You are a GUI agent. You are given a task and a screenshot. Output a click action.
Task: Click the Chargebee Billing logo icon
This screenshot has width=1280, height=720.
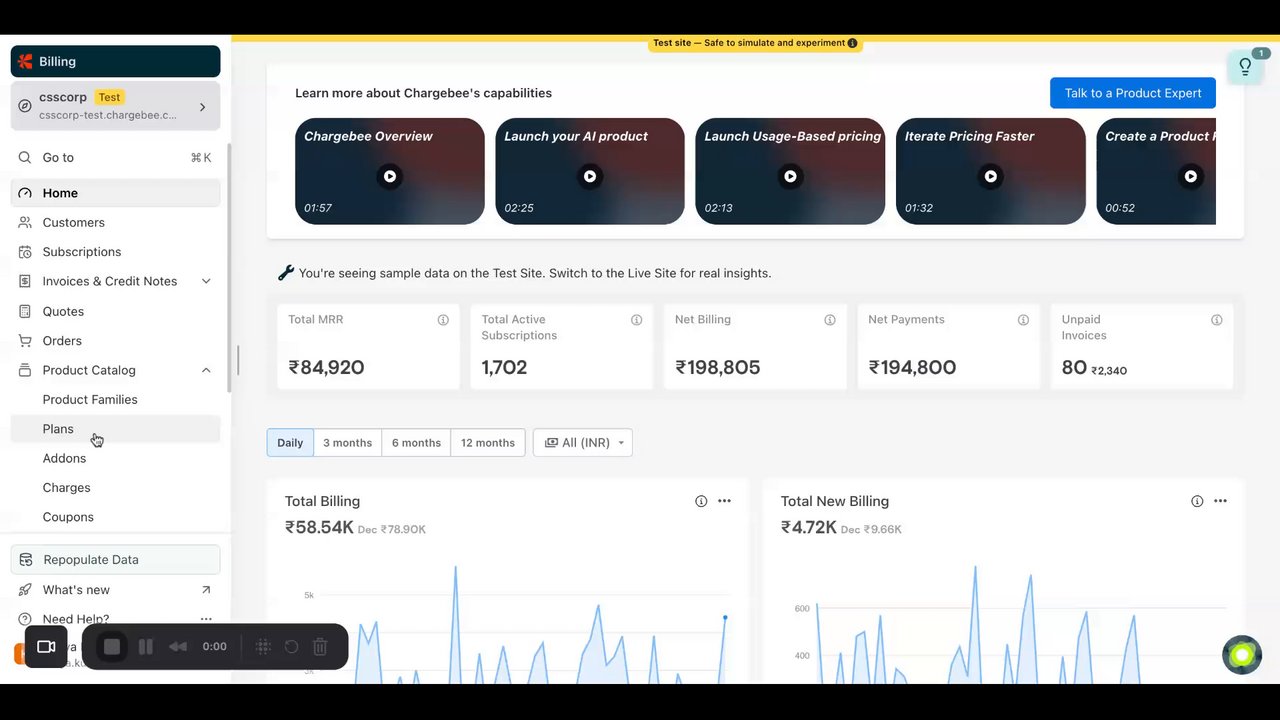pyautogui.click(x=25, y=61)
